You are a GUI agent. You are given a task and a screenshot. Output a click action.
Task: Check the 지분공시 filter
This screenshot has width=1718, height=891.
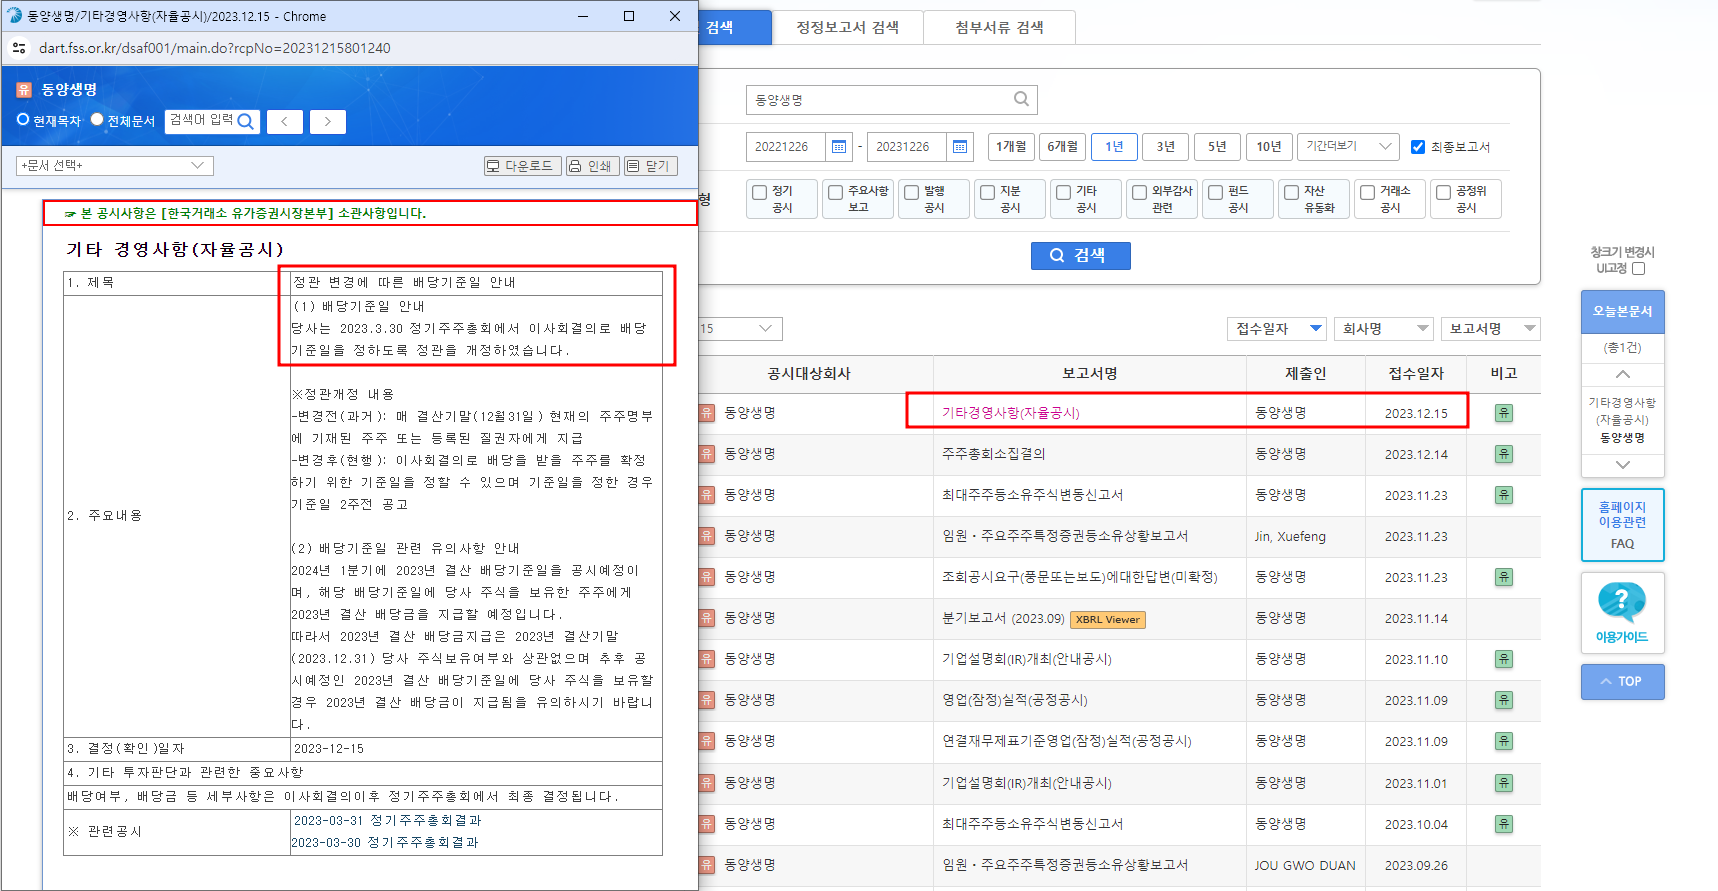[x=987, y=192]
